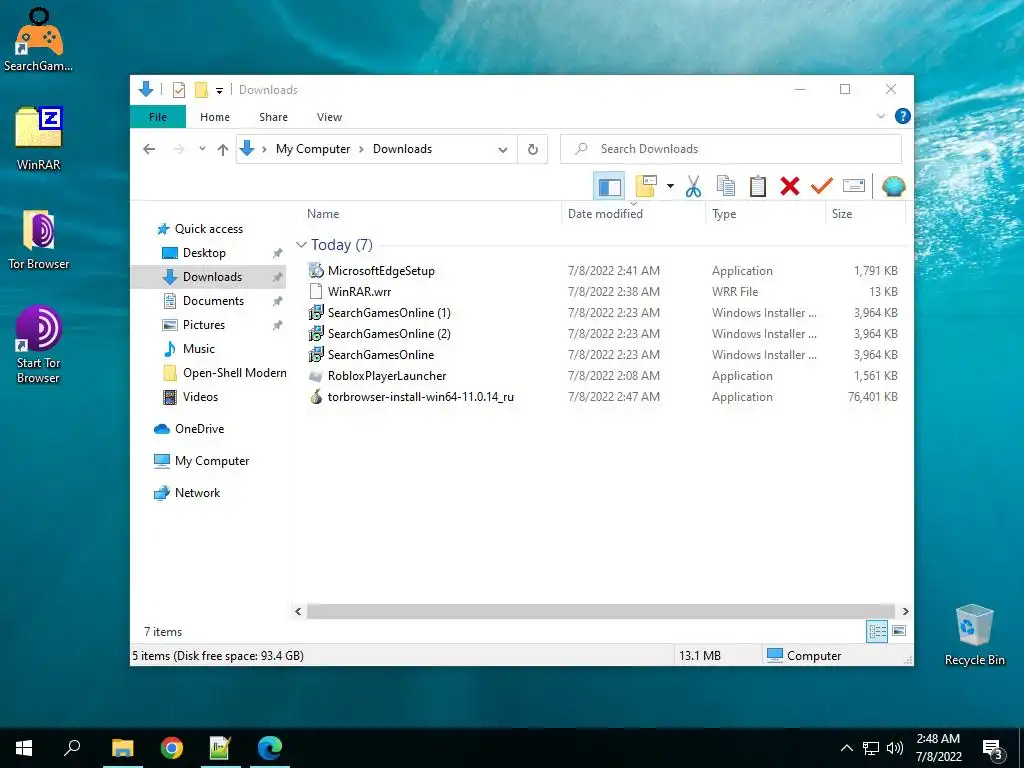
Task: Refresh the Downloads folder
Action: point(533,150)
